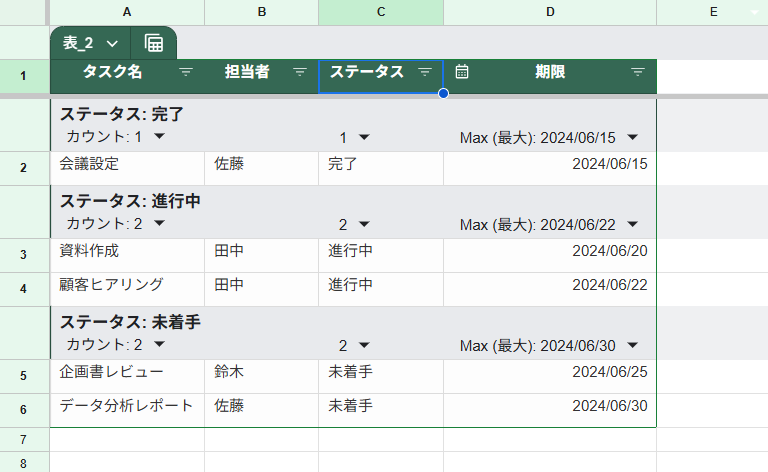768x472 pixels.
Task: Select row 3 header number
Action: tap(23, 255)
